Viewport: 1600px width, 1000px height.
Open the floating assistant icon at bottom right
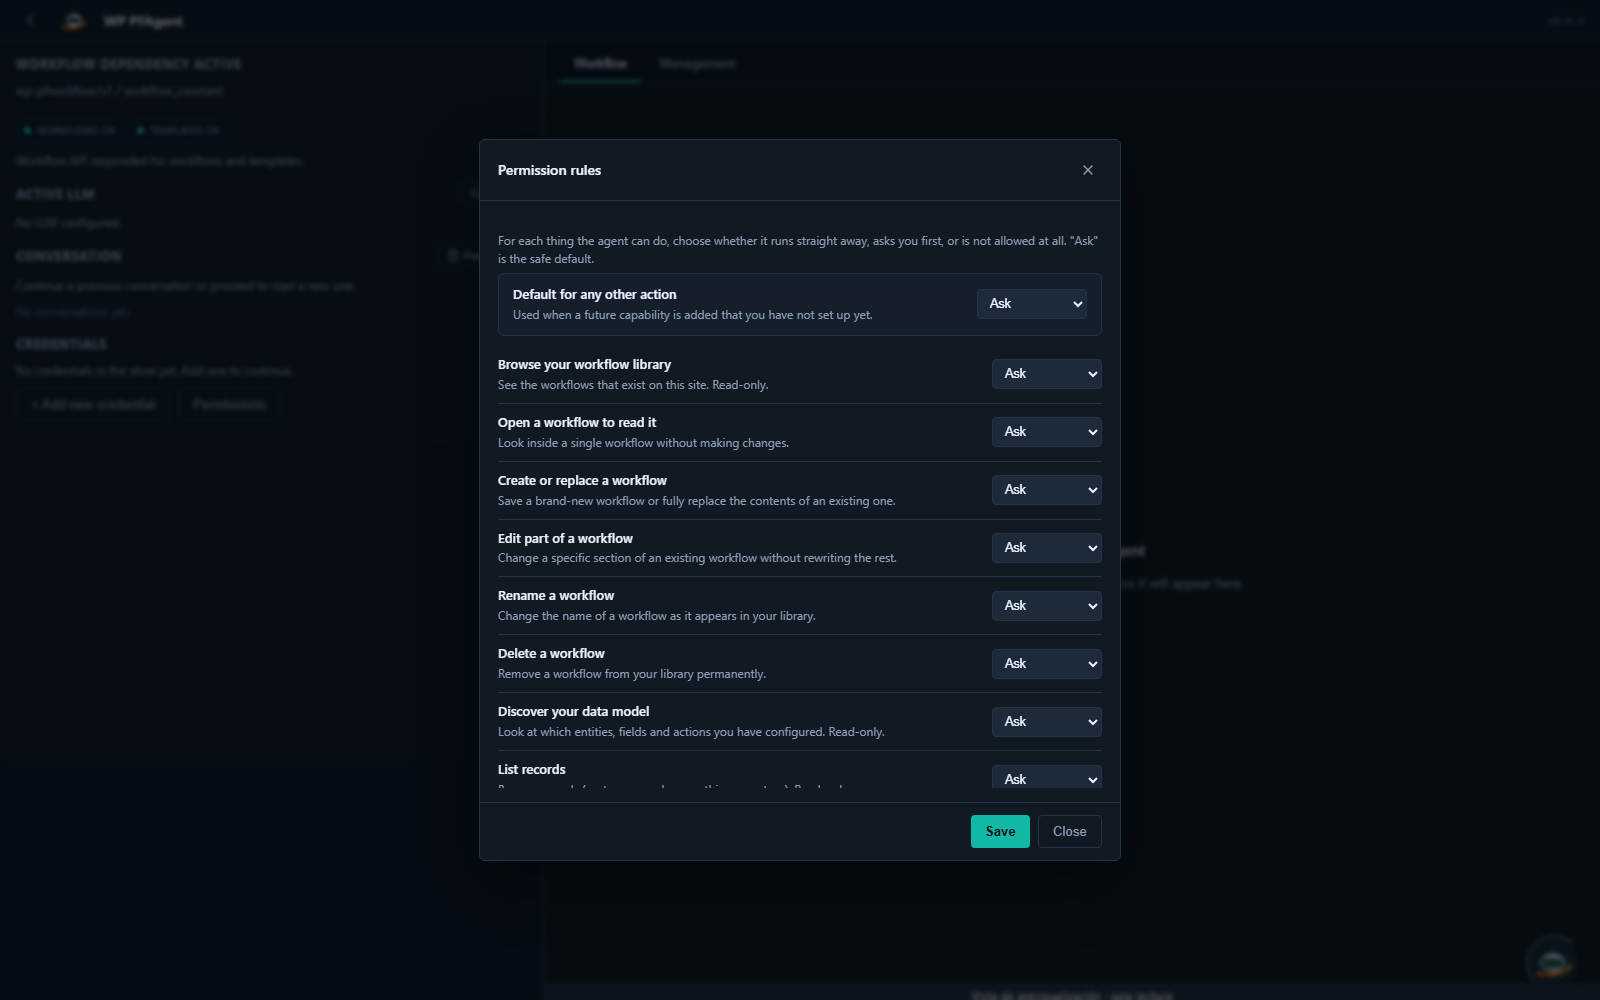coord(1553,962)
